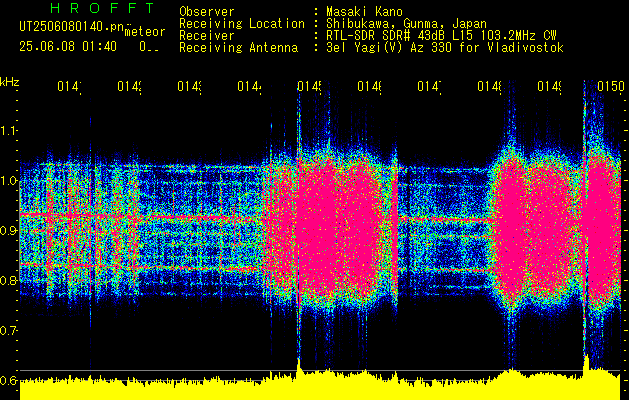Click the 0.7 kHz axis label
629x400 pixels.
point(8,330)
